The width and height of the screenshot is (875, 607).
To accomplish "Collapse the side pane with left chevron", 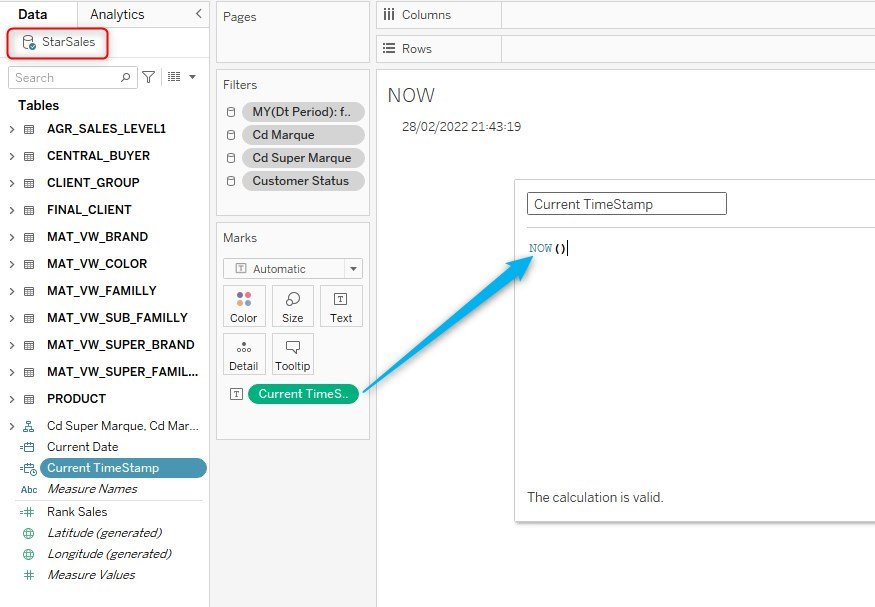I will pyautogui.click(x=199, y=14).
